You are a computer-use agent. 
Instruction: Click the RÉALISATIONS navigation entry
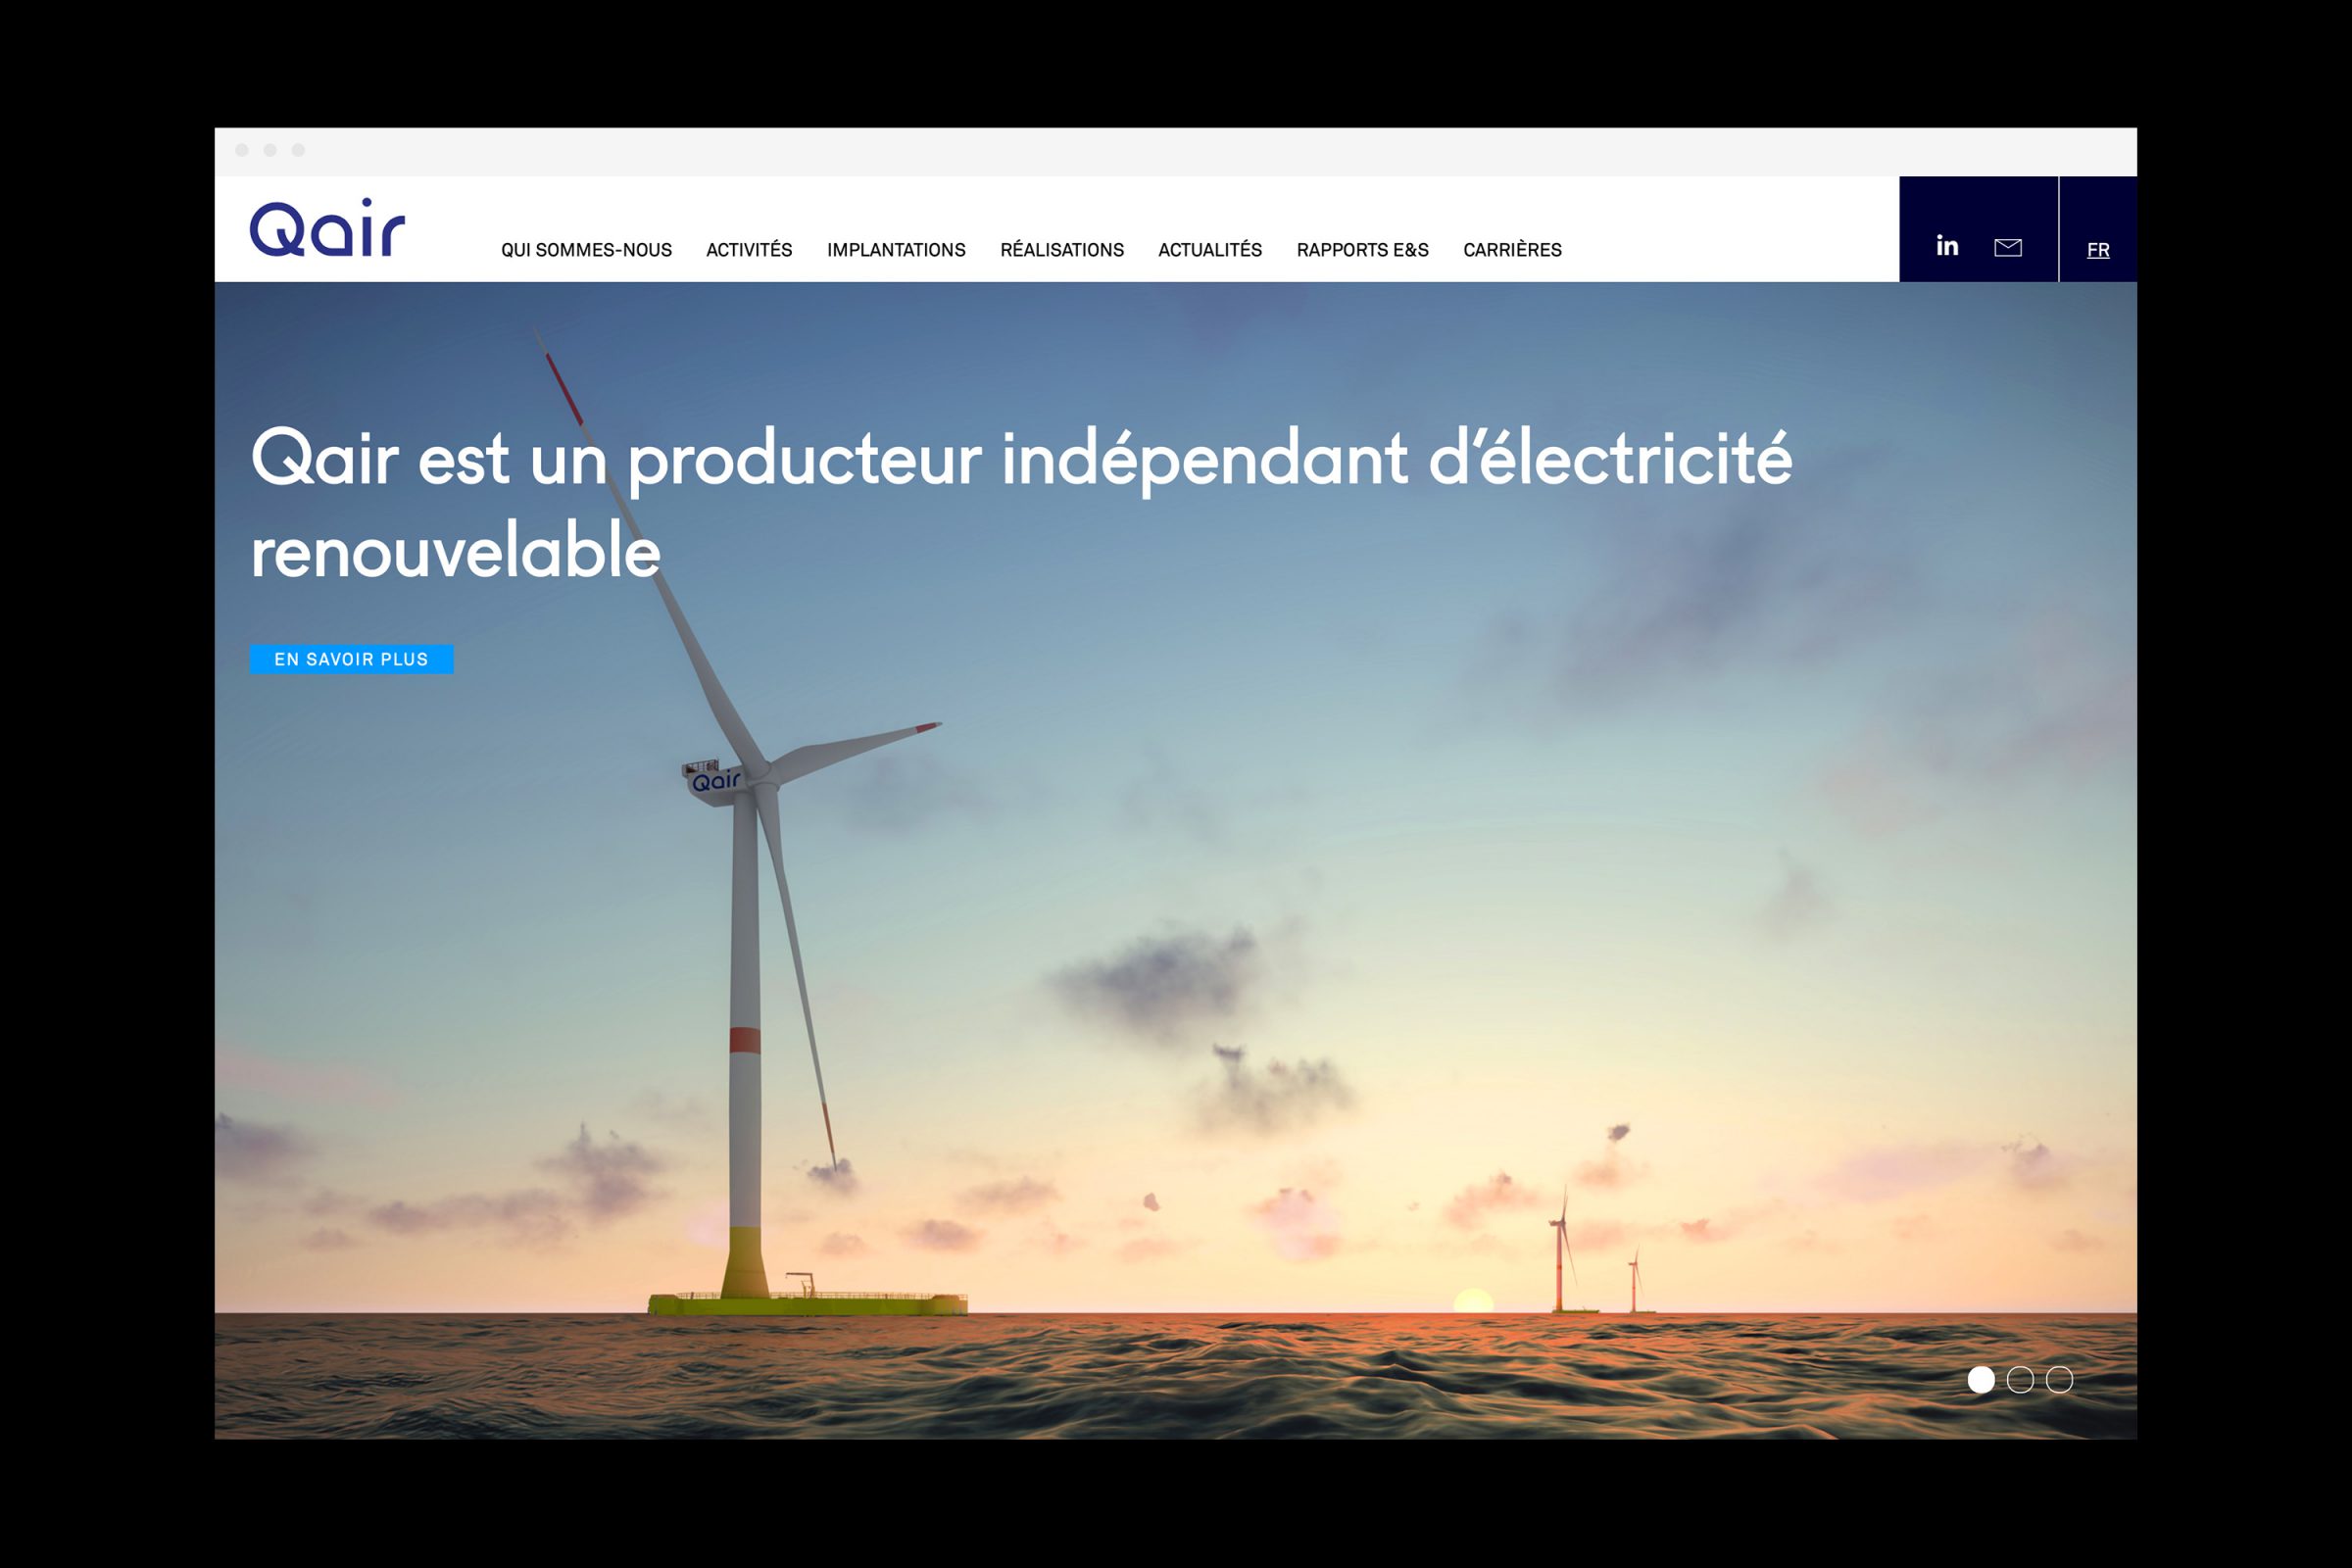click(x=1061, y=250)
